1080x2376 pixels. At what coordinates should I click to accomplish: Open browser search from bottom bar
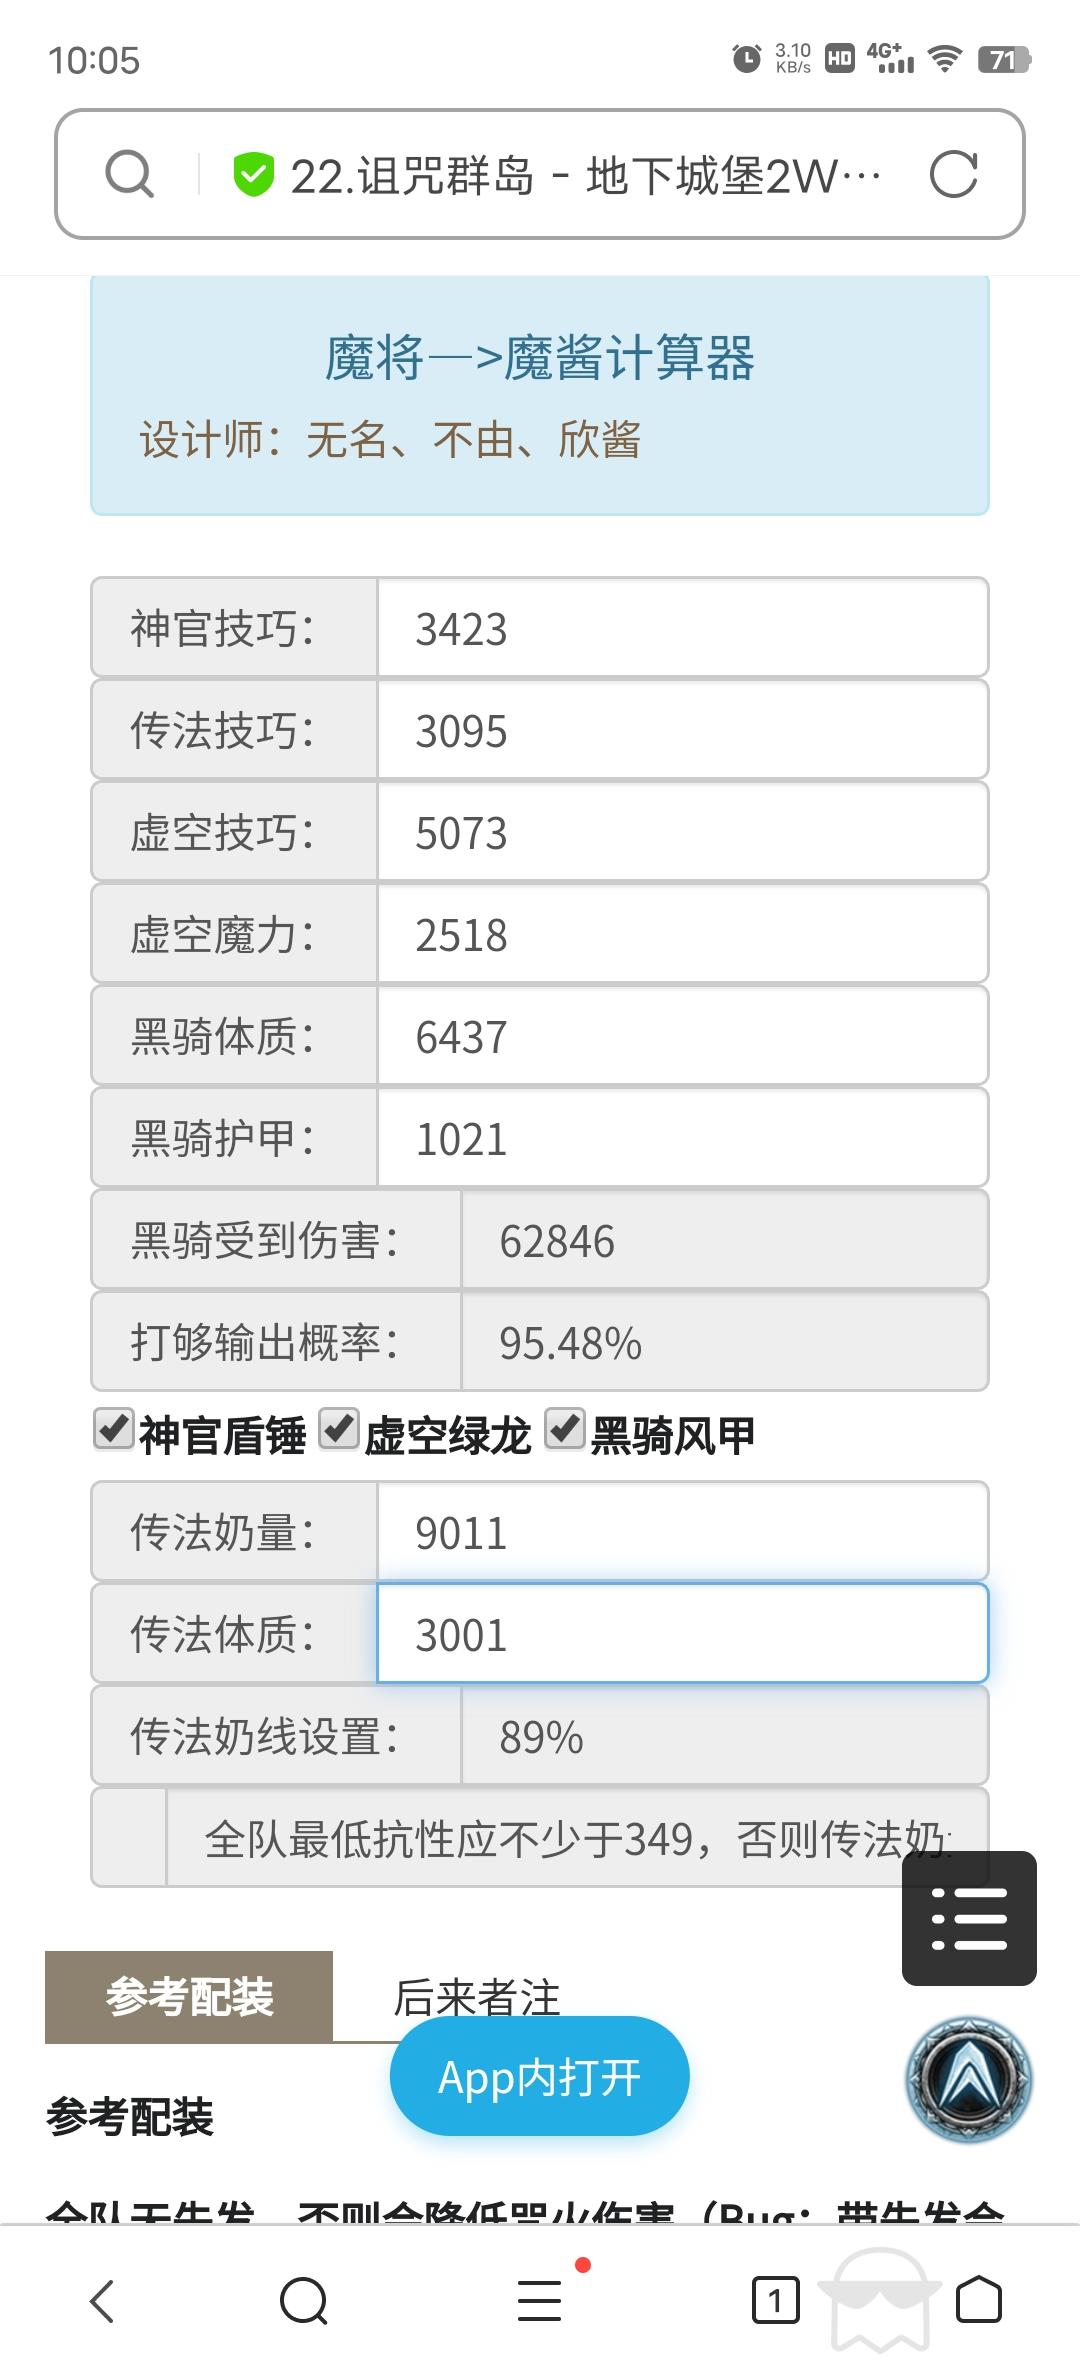point(304,2300)
